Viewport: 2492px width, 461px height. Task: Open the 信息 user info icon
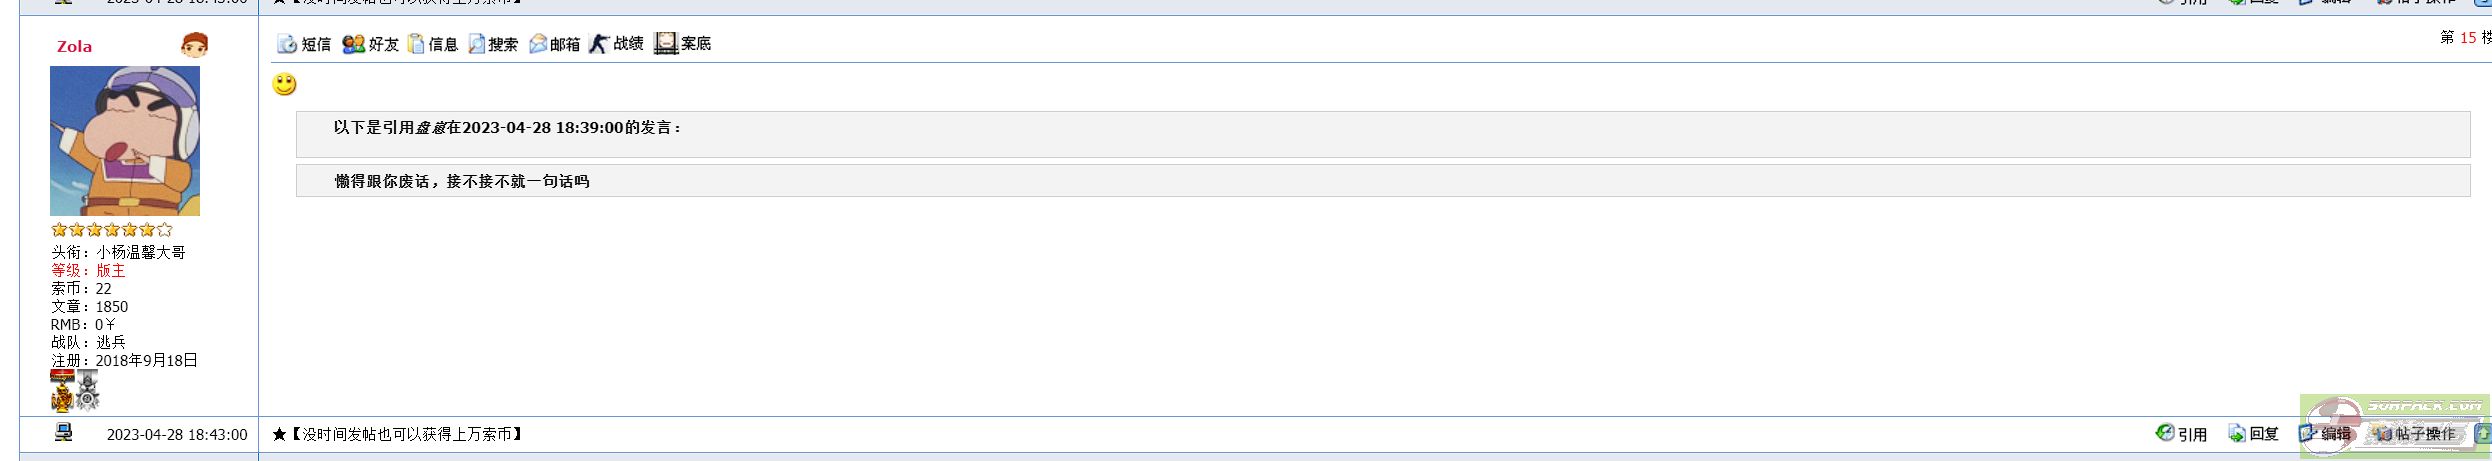point(416,44)
